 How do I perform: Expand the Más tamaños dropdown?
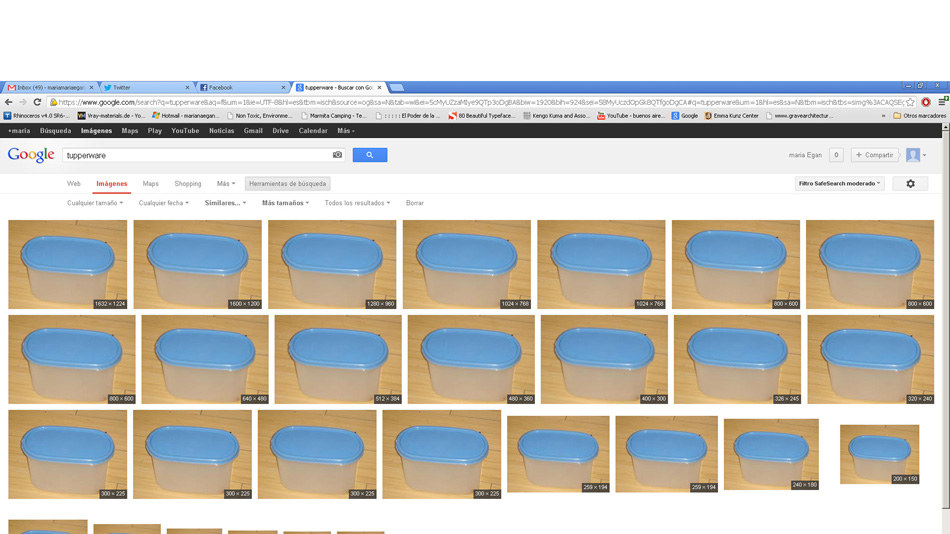(285, 203)
